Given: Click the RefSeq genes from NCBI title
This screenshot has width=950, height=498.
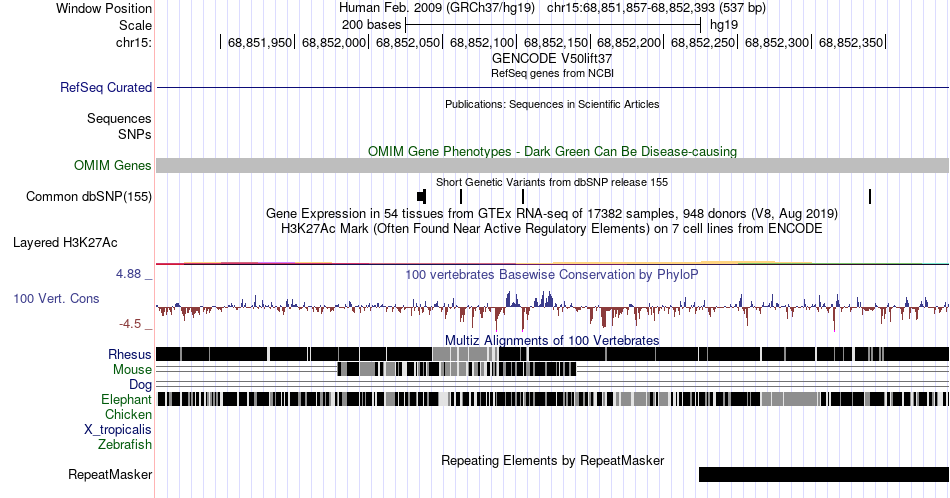Looking at the screenshot, I should point(552,73).
